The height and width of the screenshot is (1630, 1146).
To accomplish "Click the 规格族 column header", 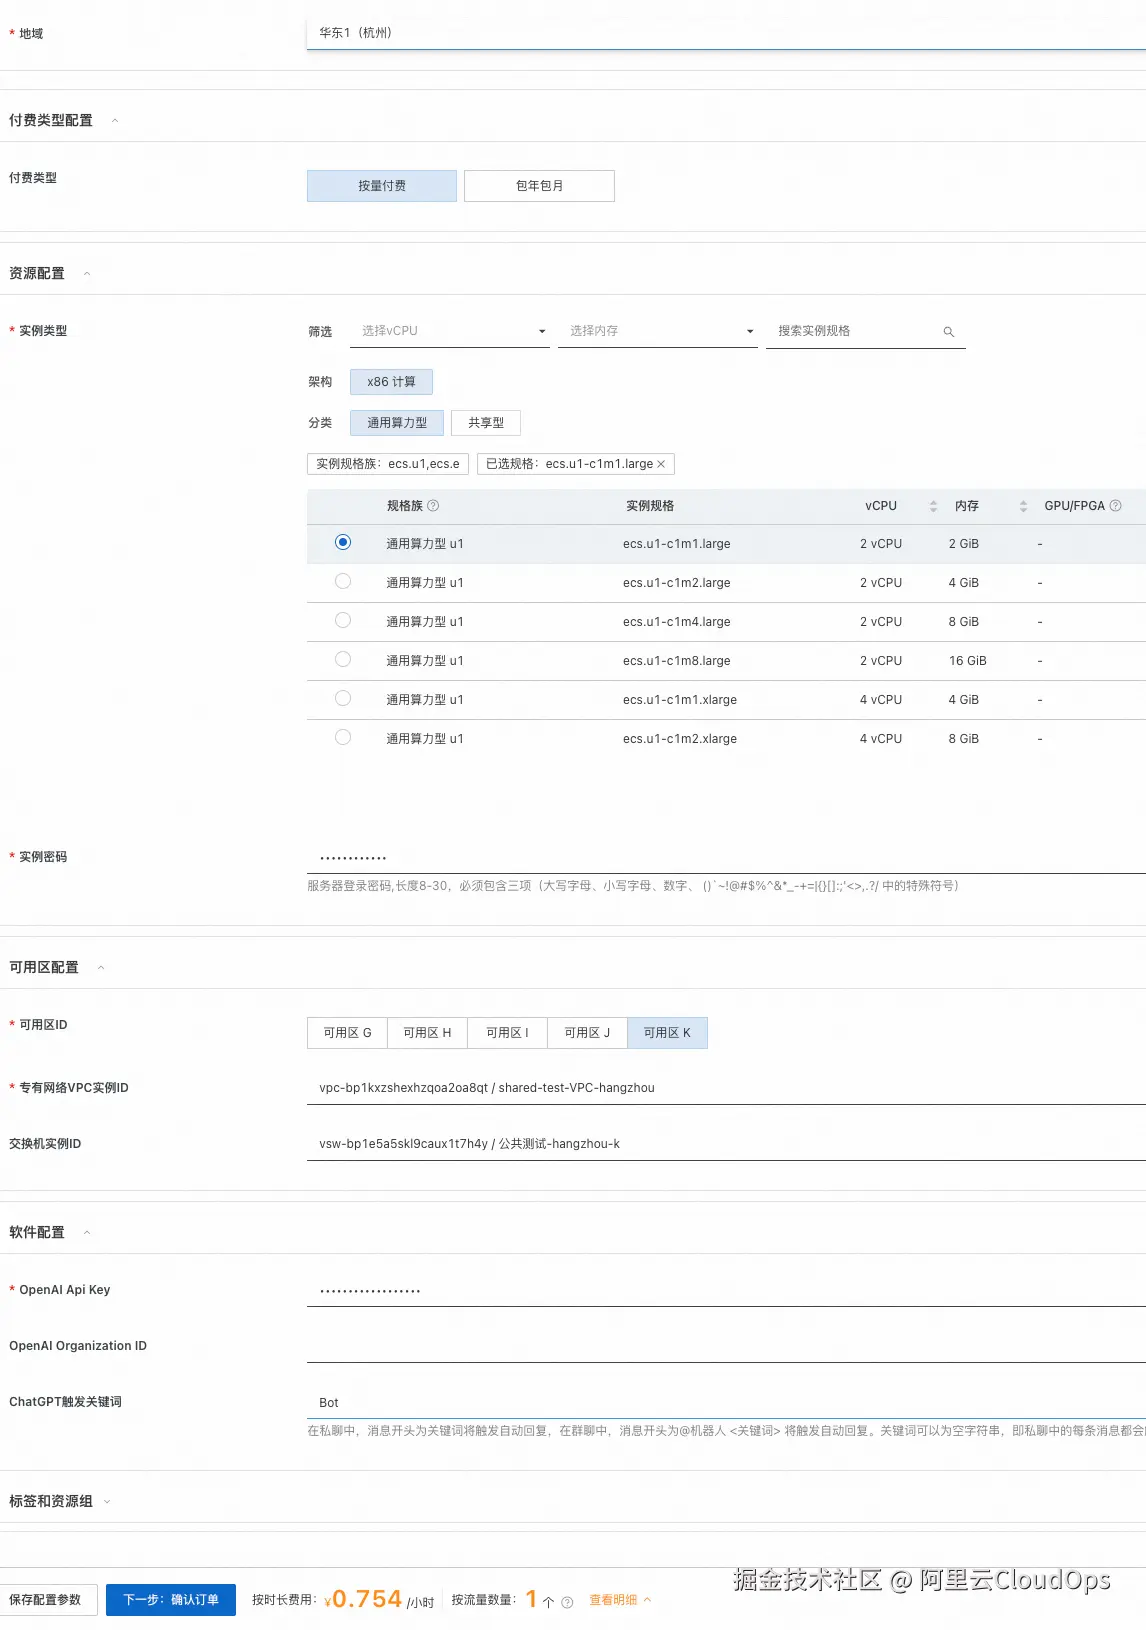I will click(405, 506).
